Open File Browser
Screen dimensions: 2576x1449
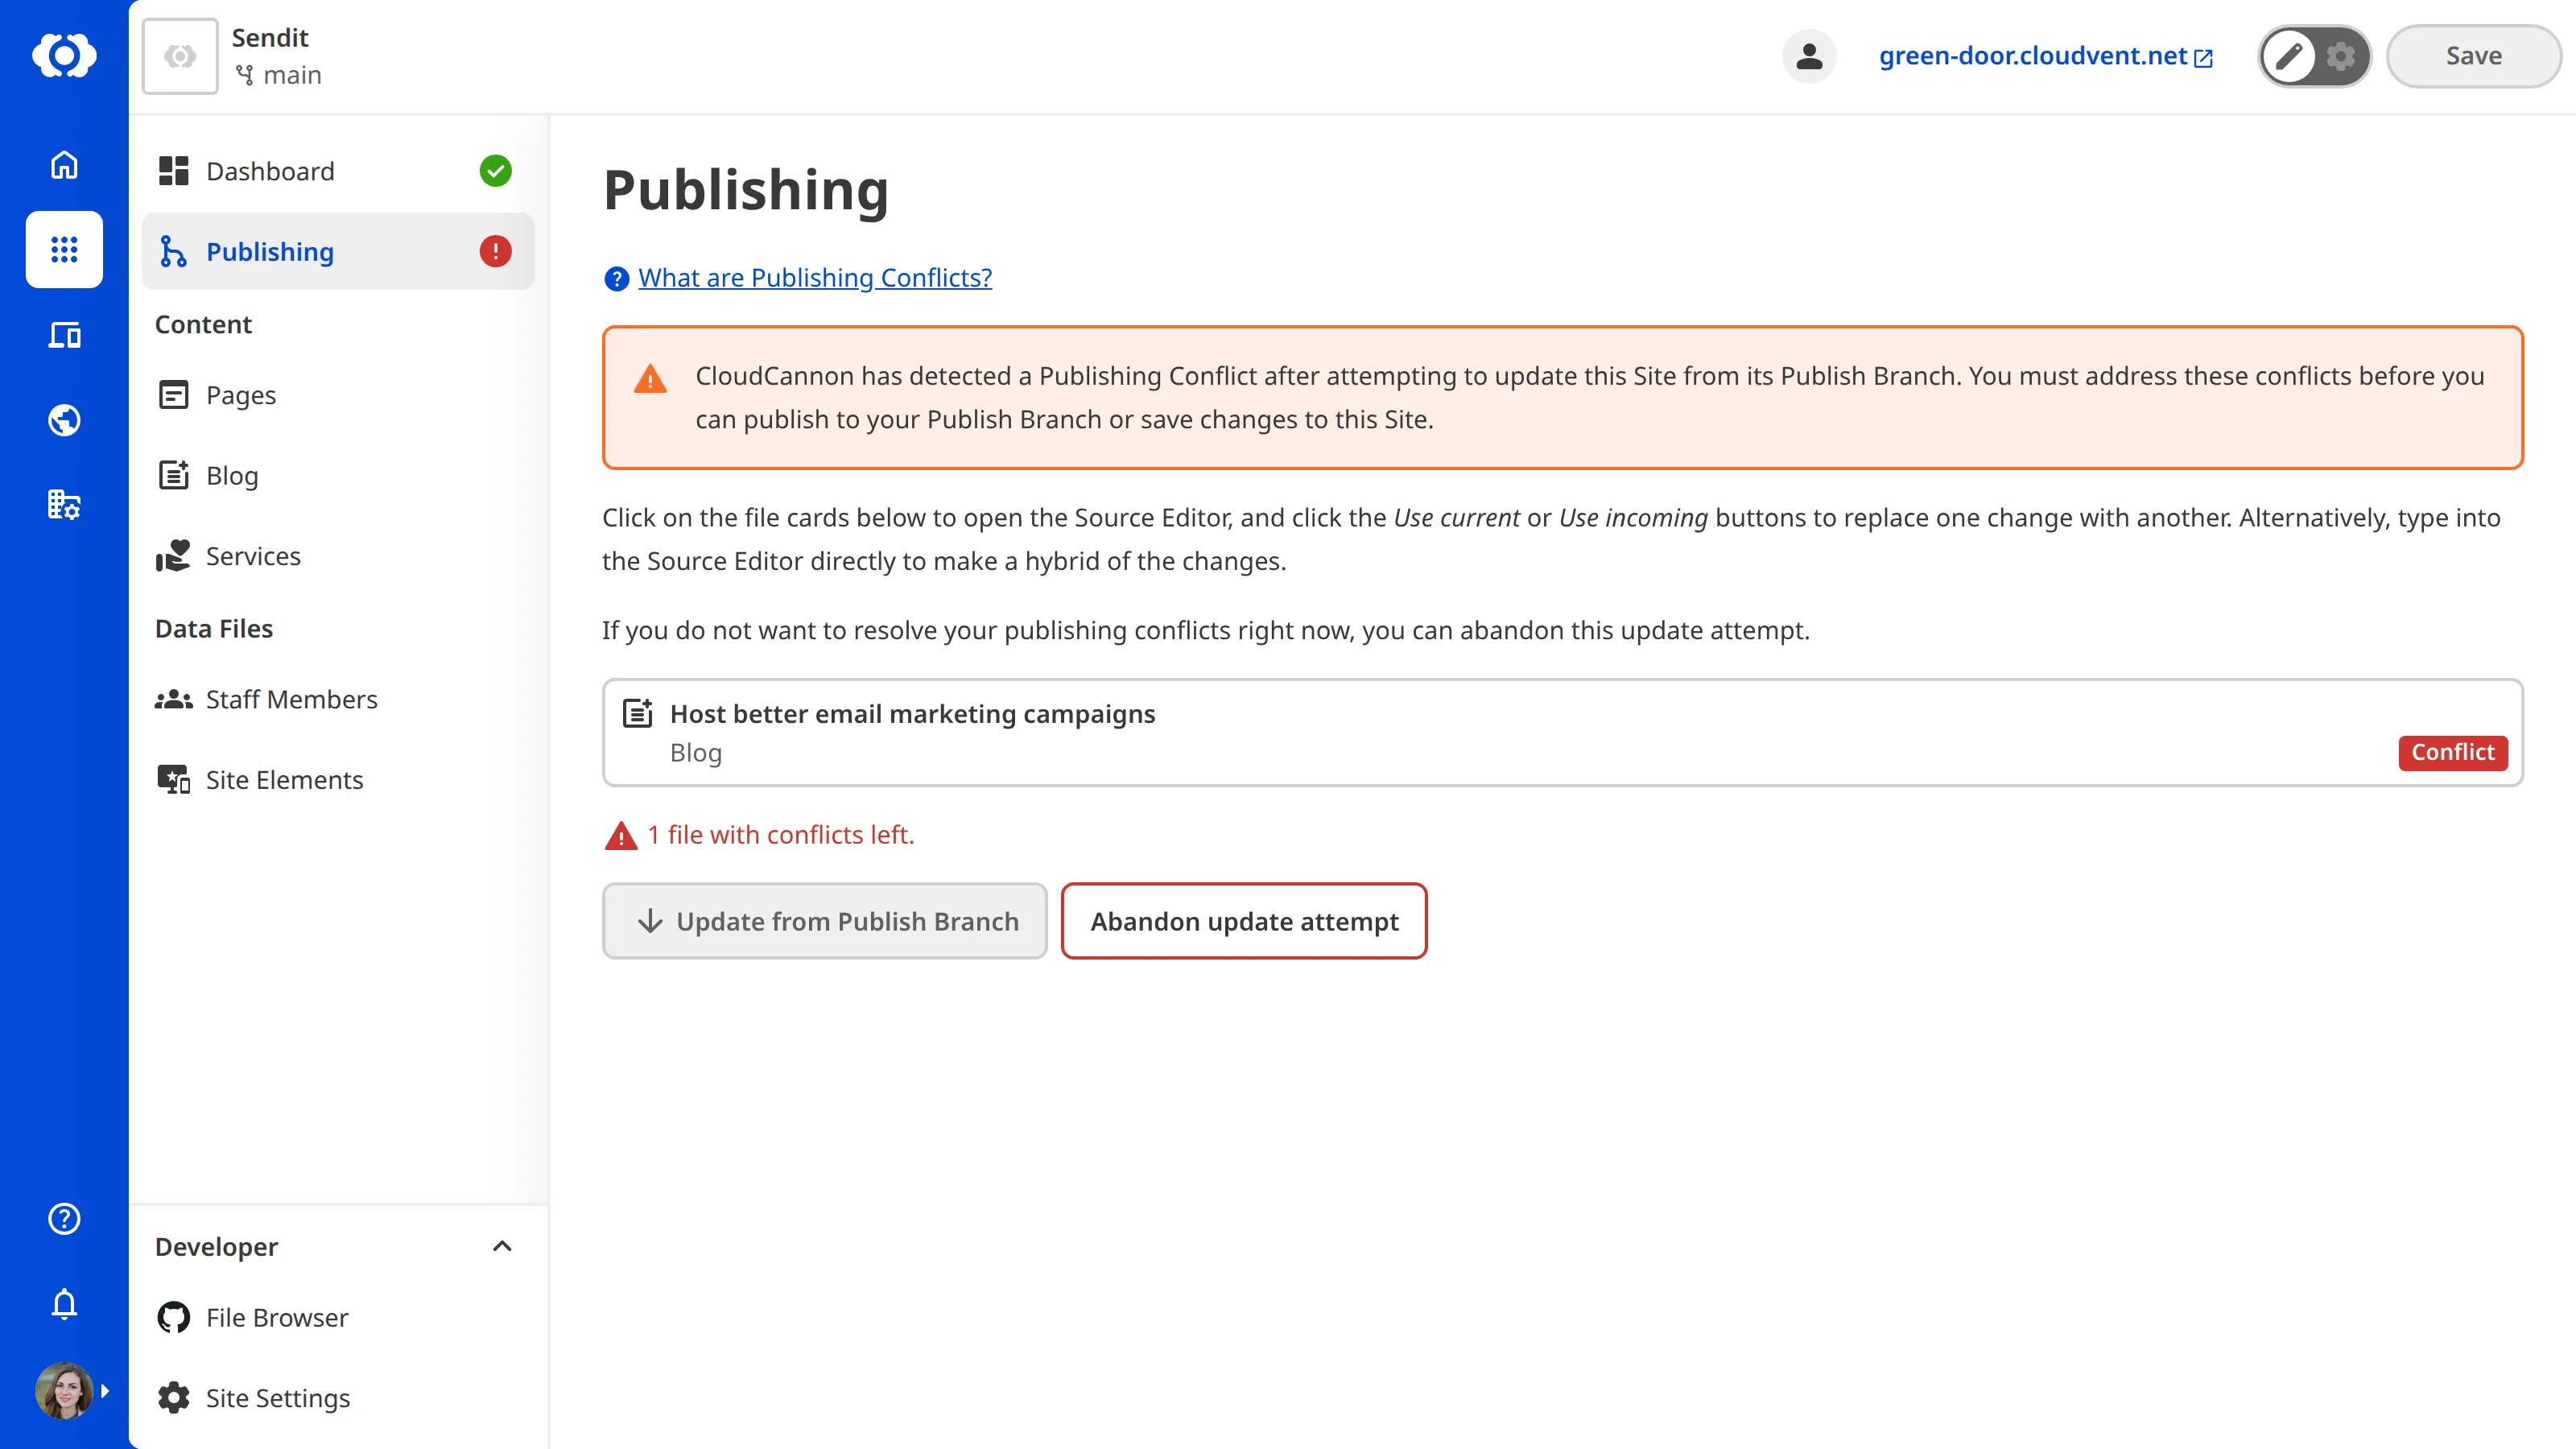338,1318
